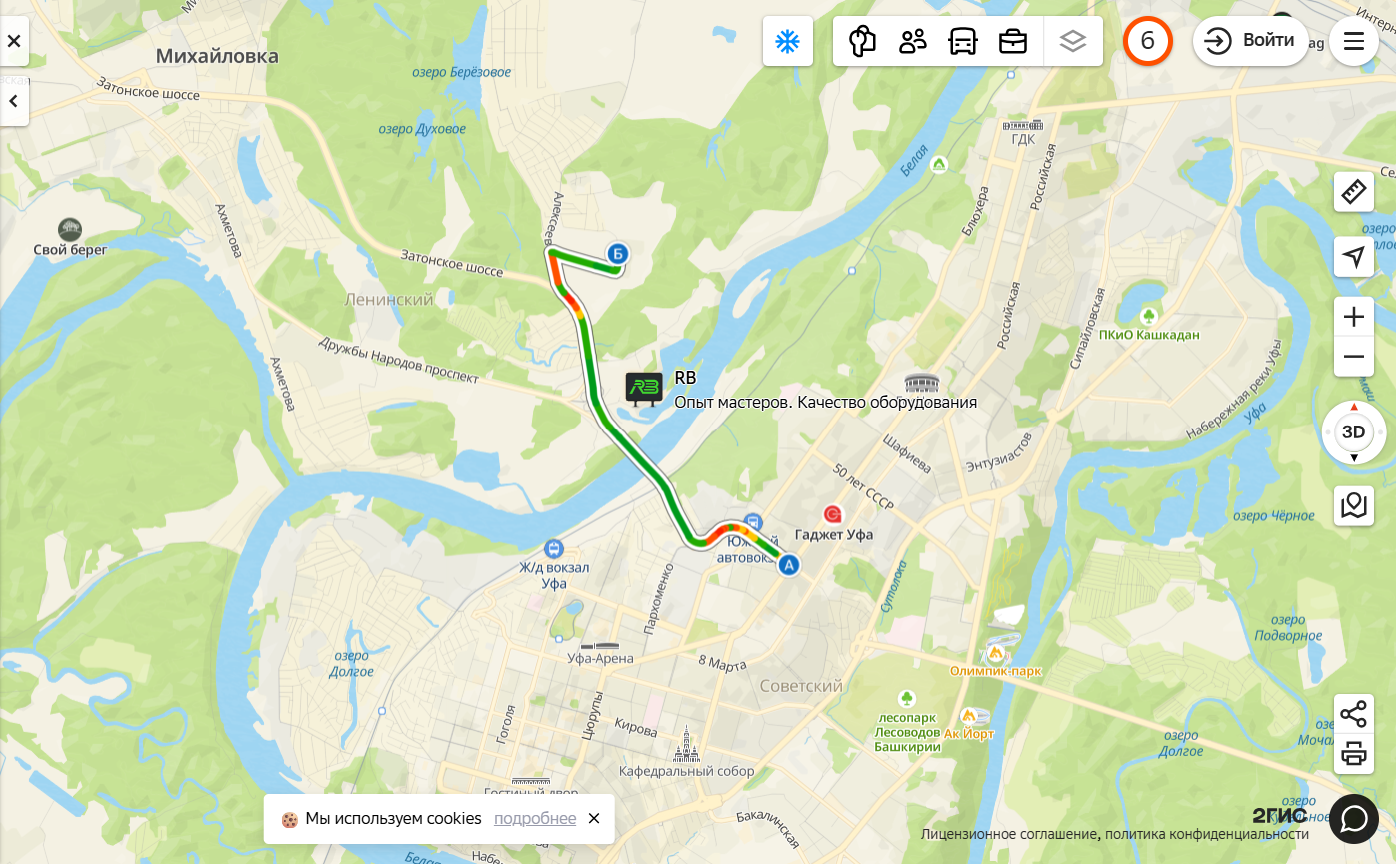Toggle the snowflake winter mode button
The height and width of the screenshot is (864, 1396).
(x=788, y=41)
